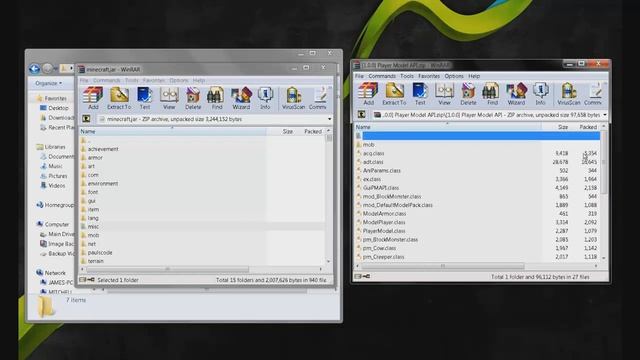Click View icon in Player Model API window

tap(444, 94)
